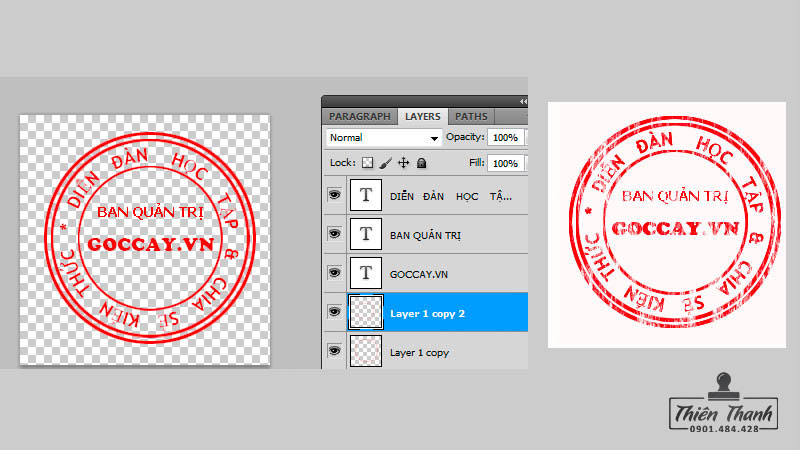Click the lock transparent pixels icon

367,162
